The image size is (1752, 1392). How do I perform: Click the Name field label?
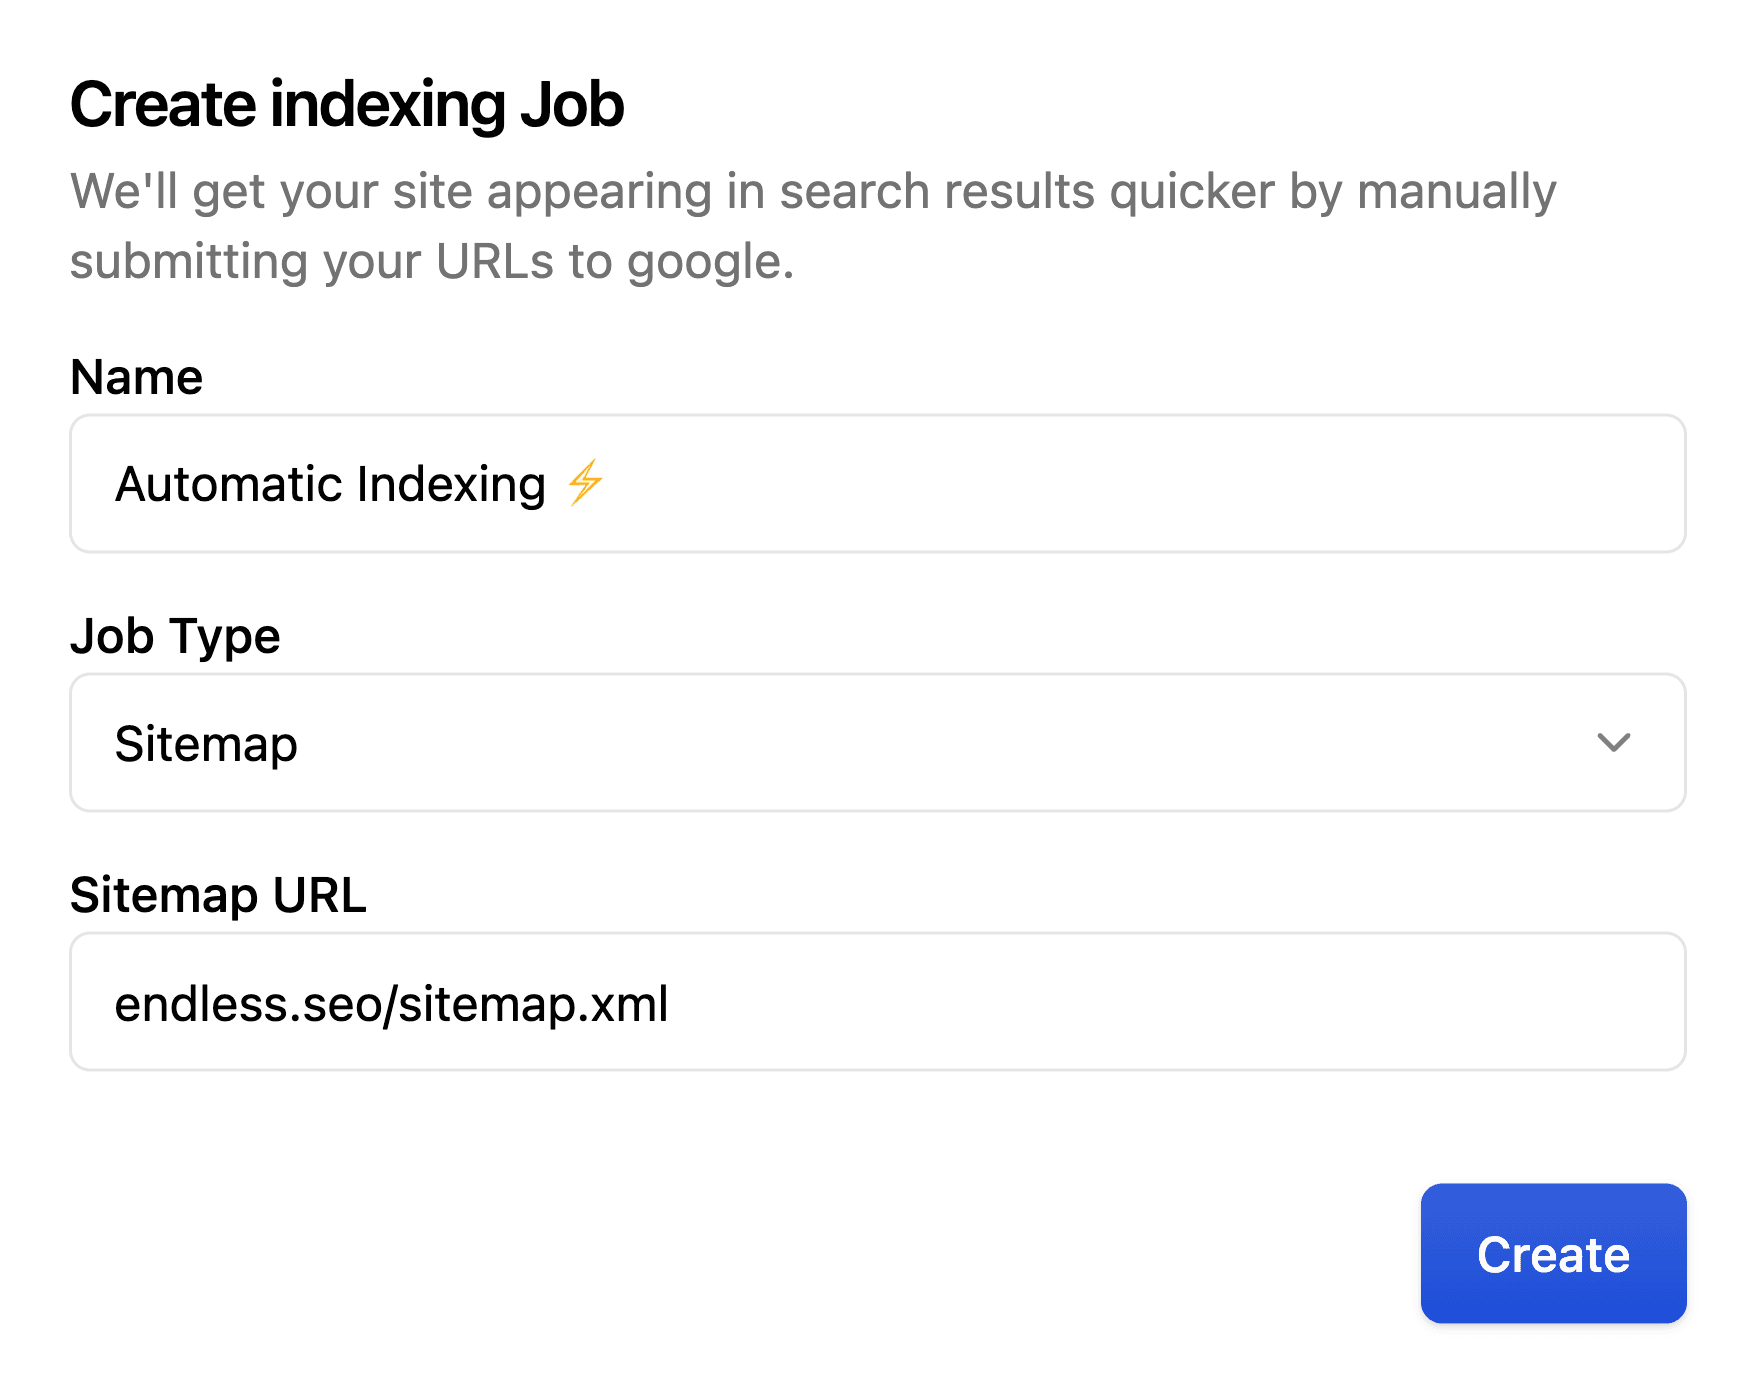pyautogui.click(x=136, y=376)
